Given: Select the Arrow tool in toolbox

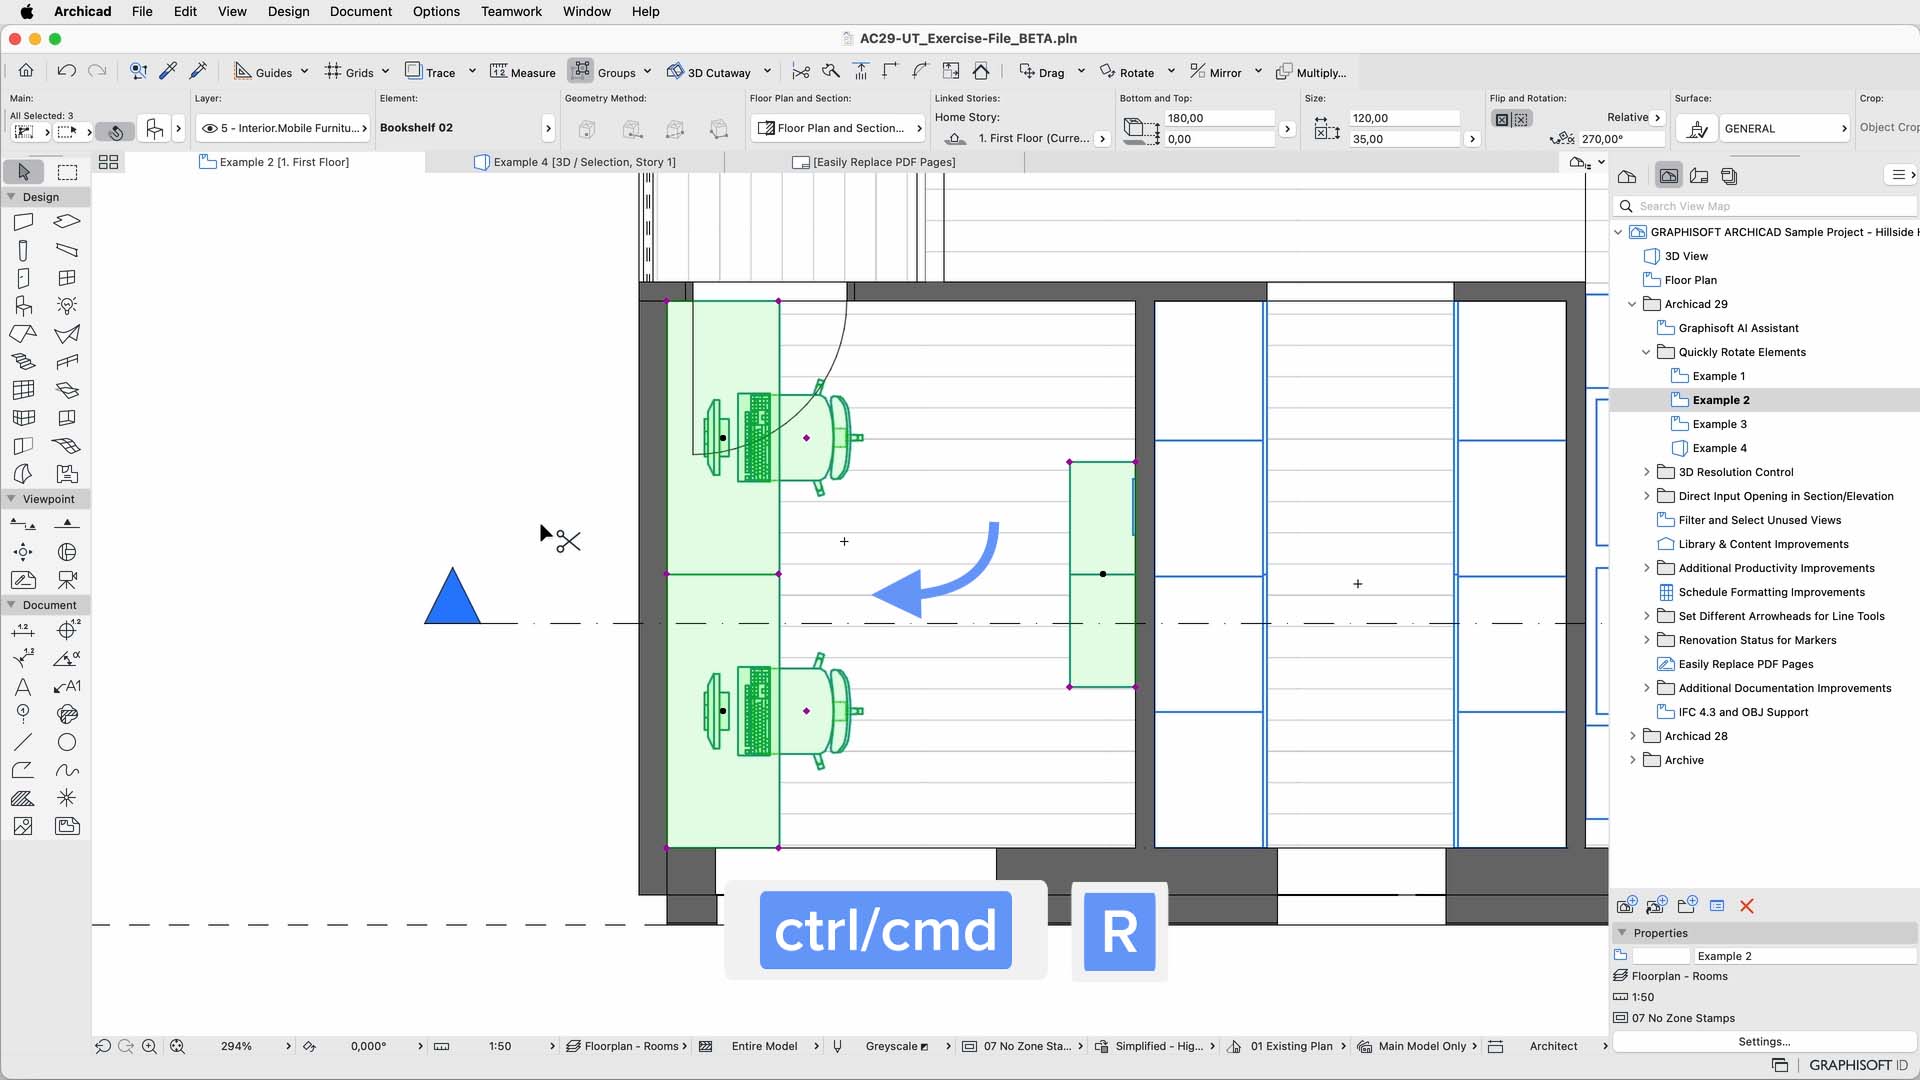Looking at the screenshot, I should click(x=24, y=172).
